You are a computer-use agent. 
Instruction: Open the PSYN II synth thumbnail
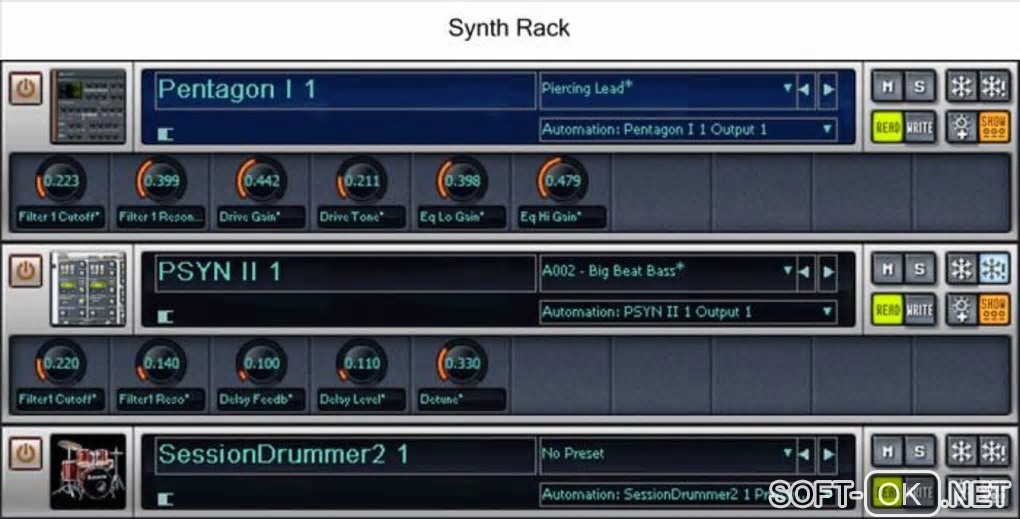coord(88,289)
